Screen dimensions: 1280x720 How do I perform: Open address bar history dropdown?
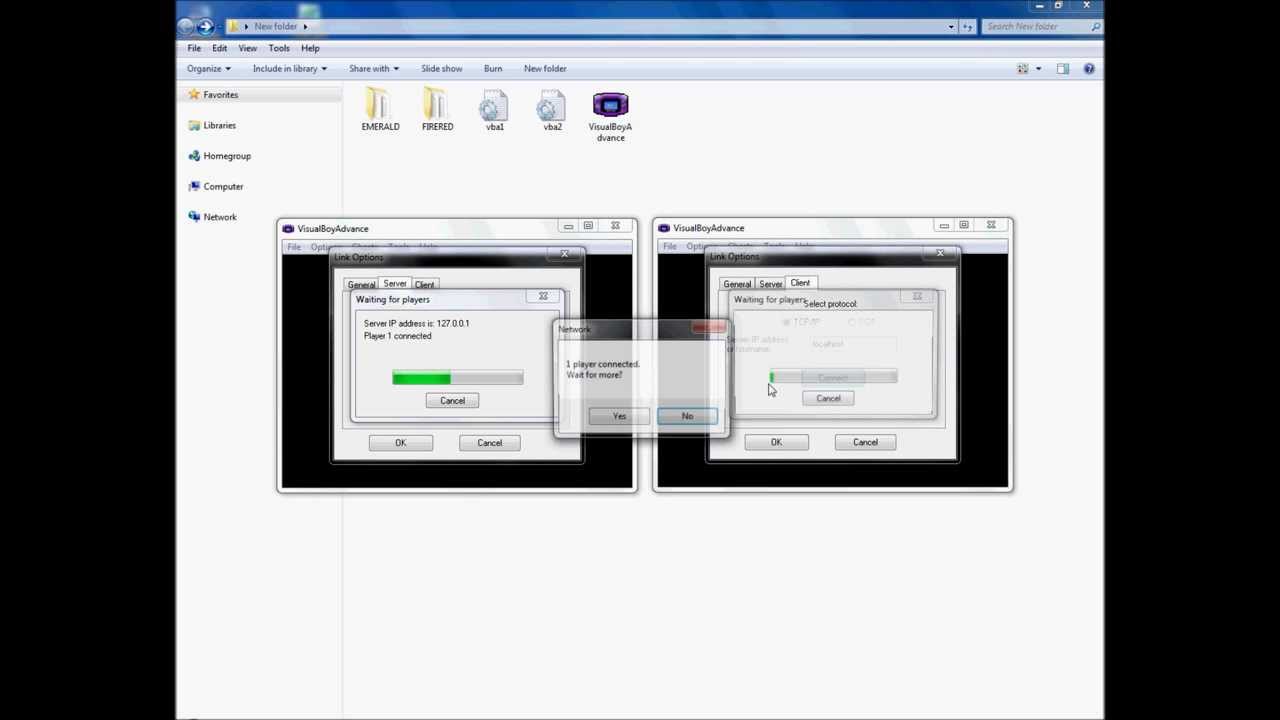point(951,26)
